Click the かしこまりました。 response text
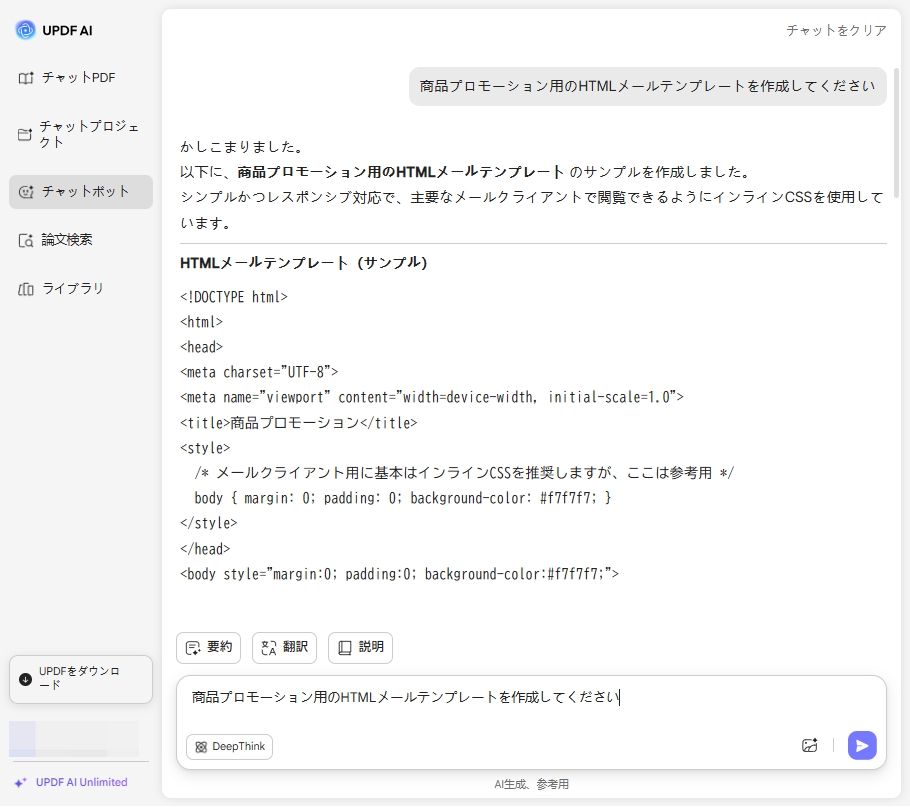The height and width of the screenshot is (807, 910). 242,147
